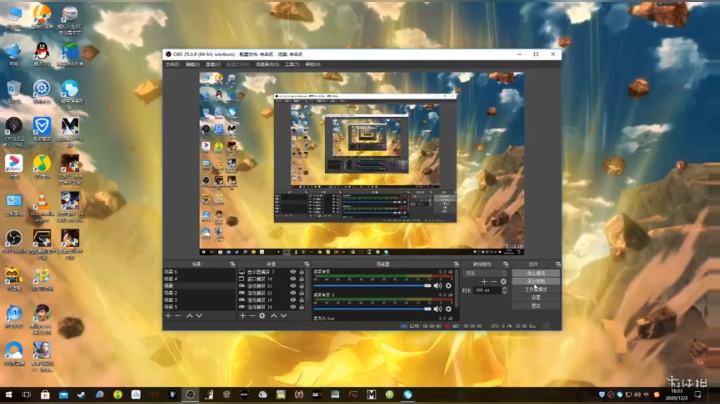This screenshot has height=404, width=720.
Task: Select scene 5 in Scenes list
Action: pyautogui.click(x=199, y=307)
